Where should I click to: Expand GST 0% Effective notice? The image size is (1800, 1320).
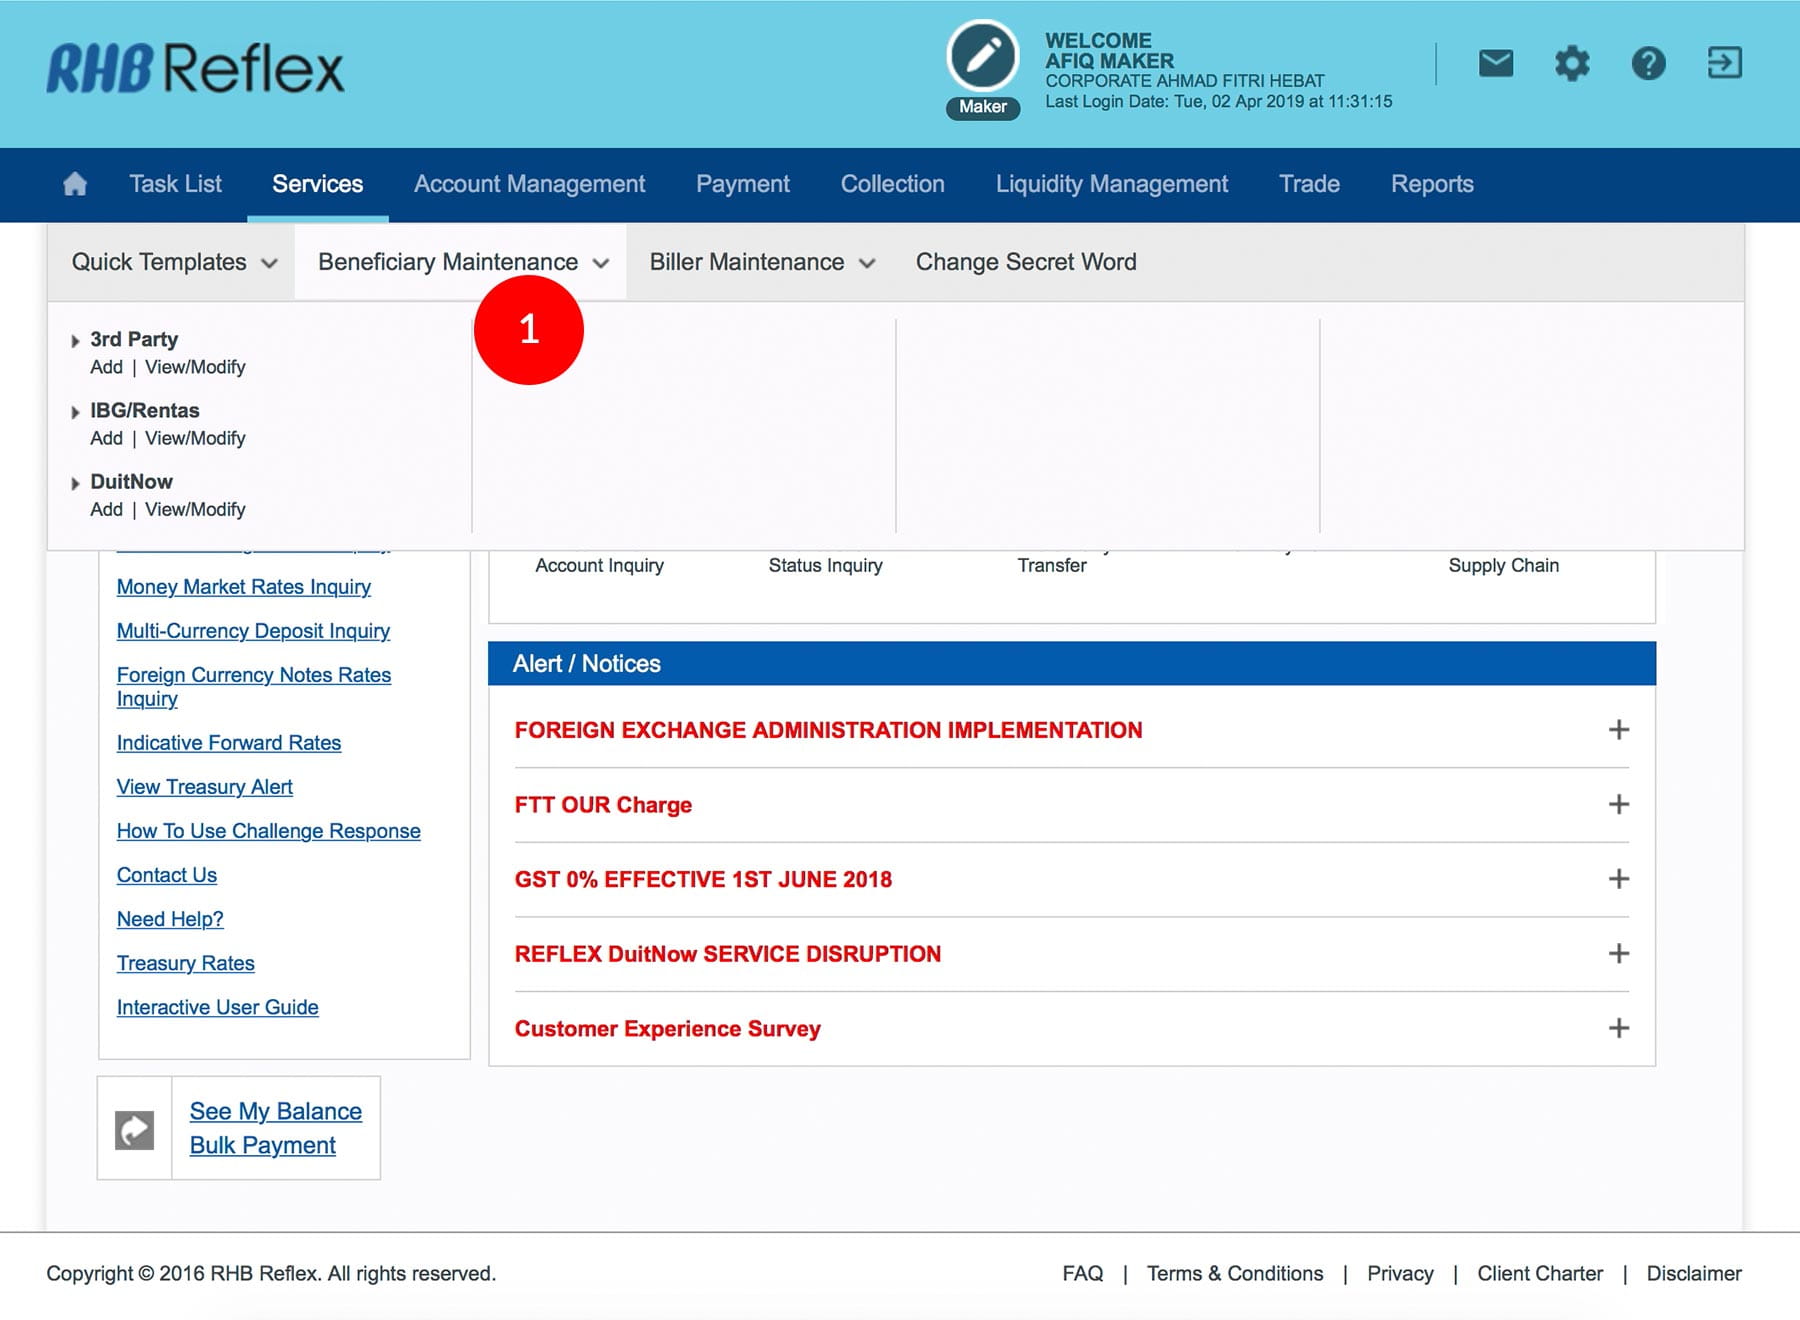pyautogui.click(x=1618, y=879)
